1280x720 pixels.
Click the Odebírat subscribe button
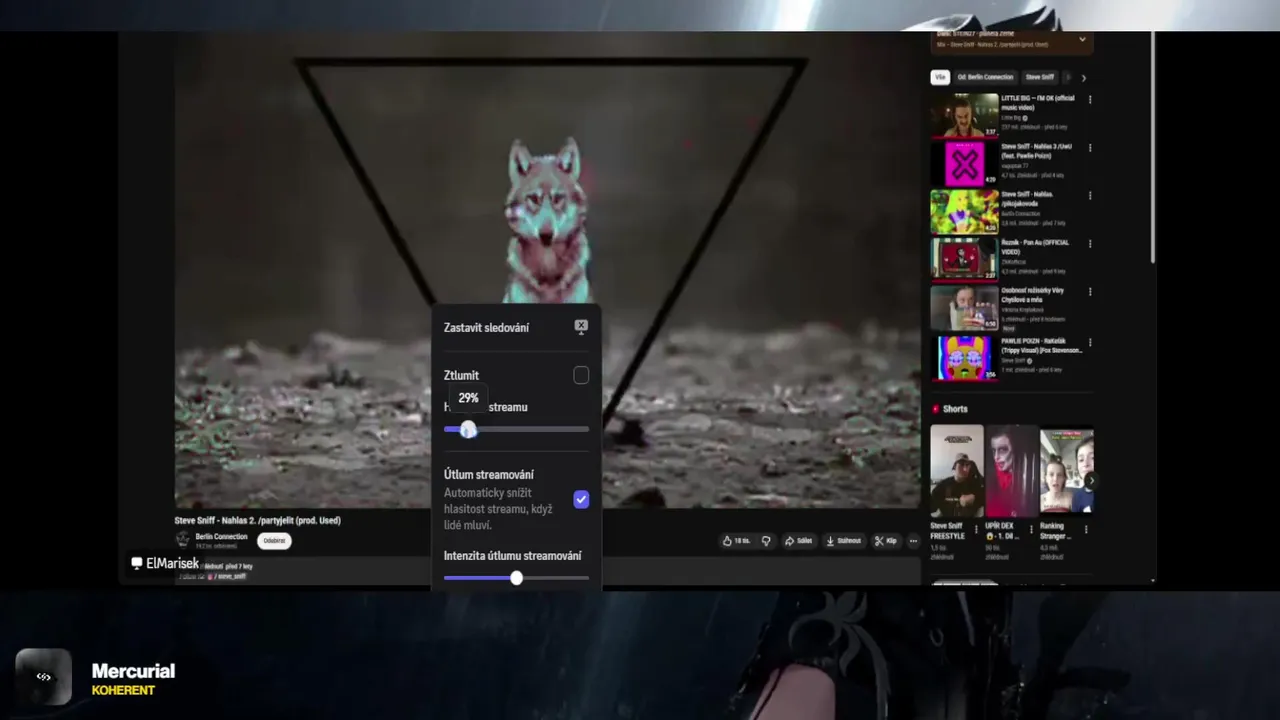pyautogui.click(x=274, y=541)
